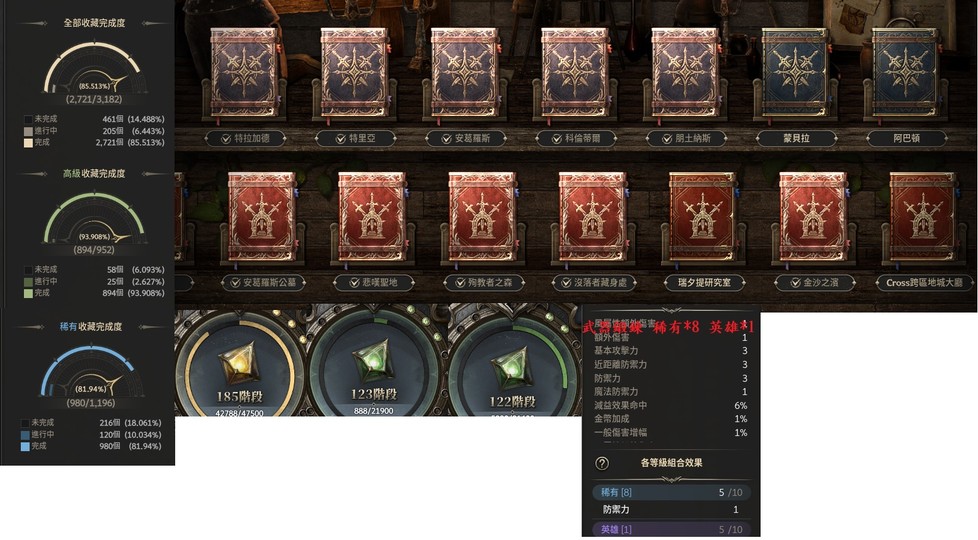Click the green gem at 123階段
This screenshot has height=540, width=978.
tap(373, 363)
